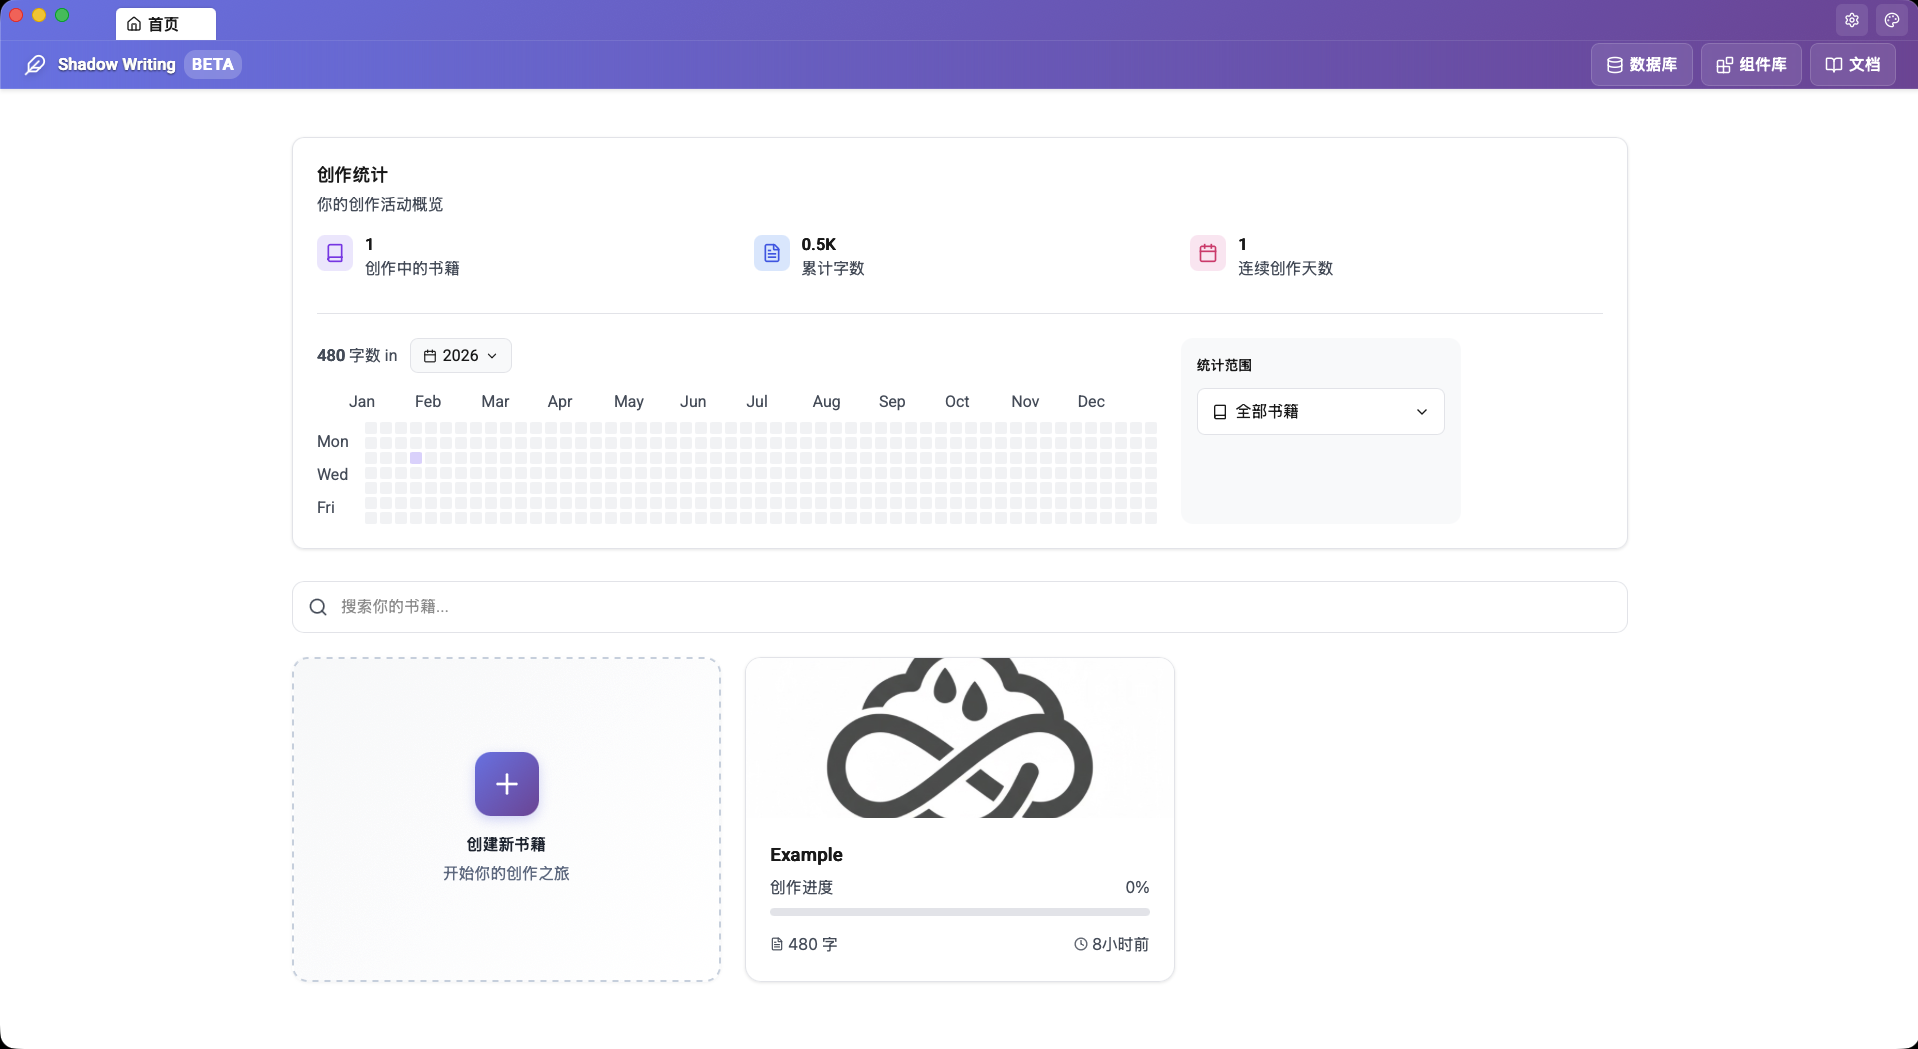Open the 2026 year dropdown

pyautogui.click(x=461, y=356)
